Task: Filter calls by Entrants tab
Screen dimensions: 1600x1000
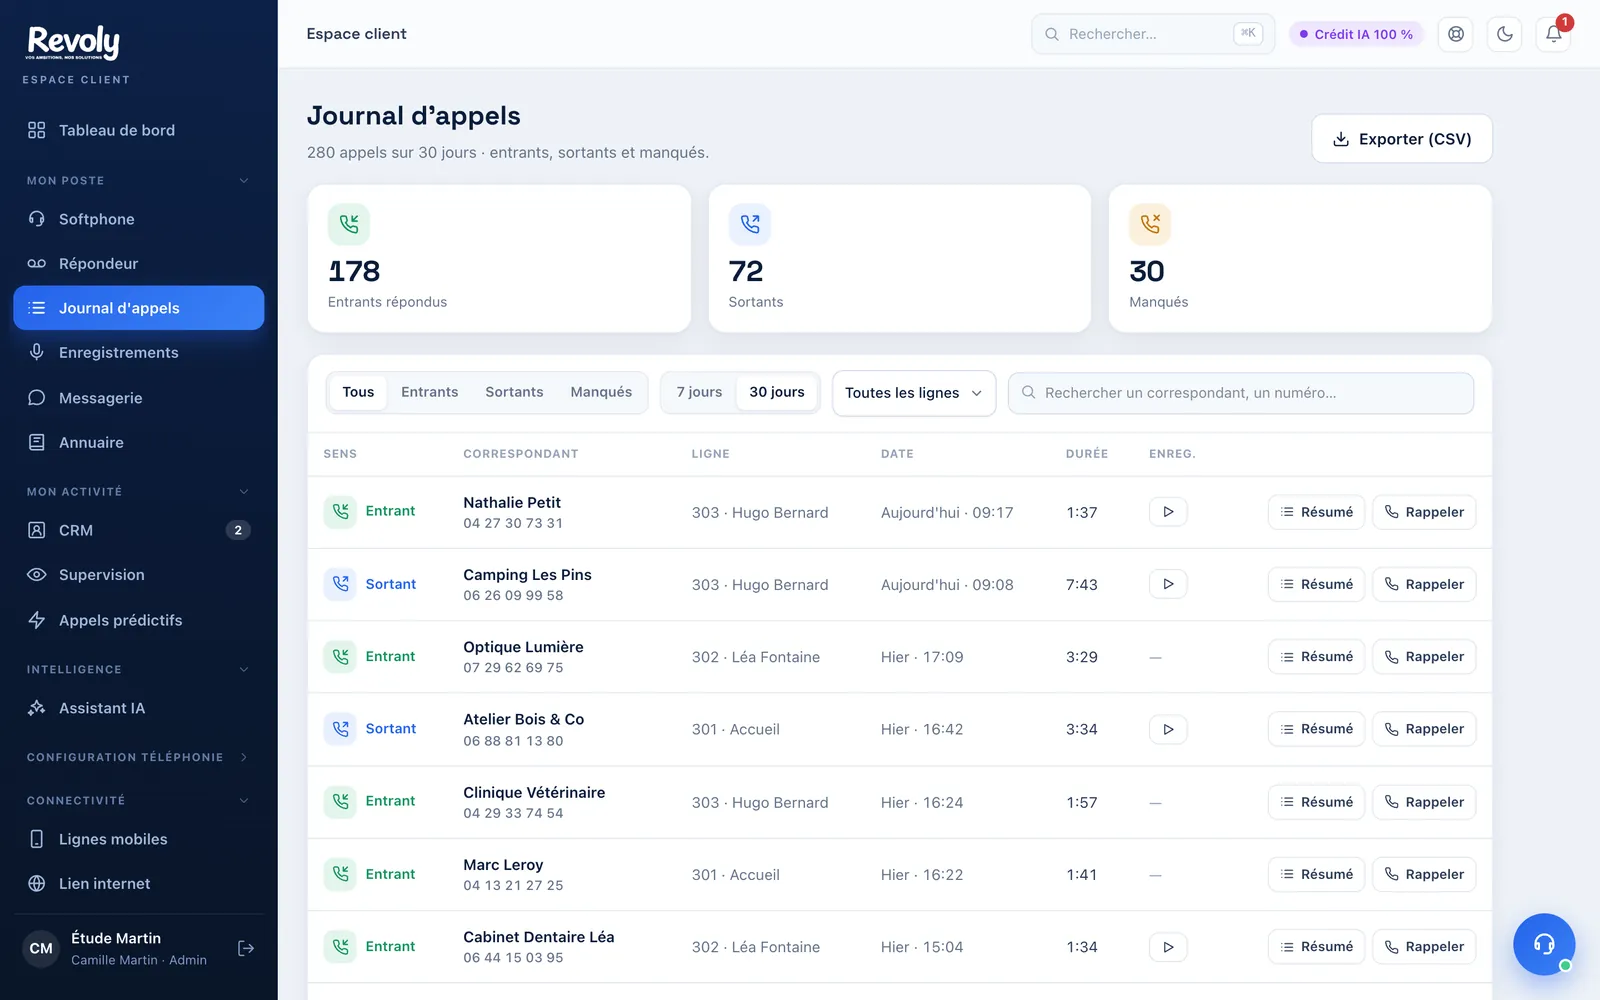Action: (430, 392)
